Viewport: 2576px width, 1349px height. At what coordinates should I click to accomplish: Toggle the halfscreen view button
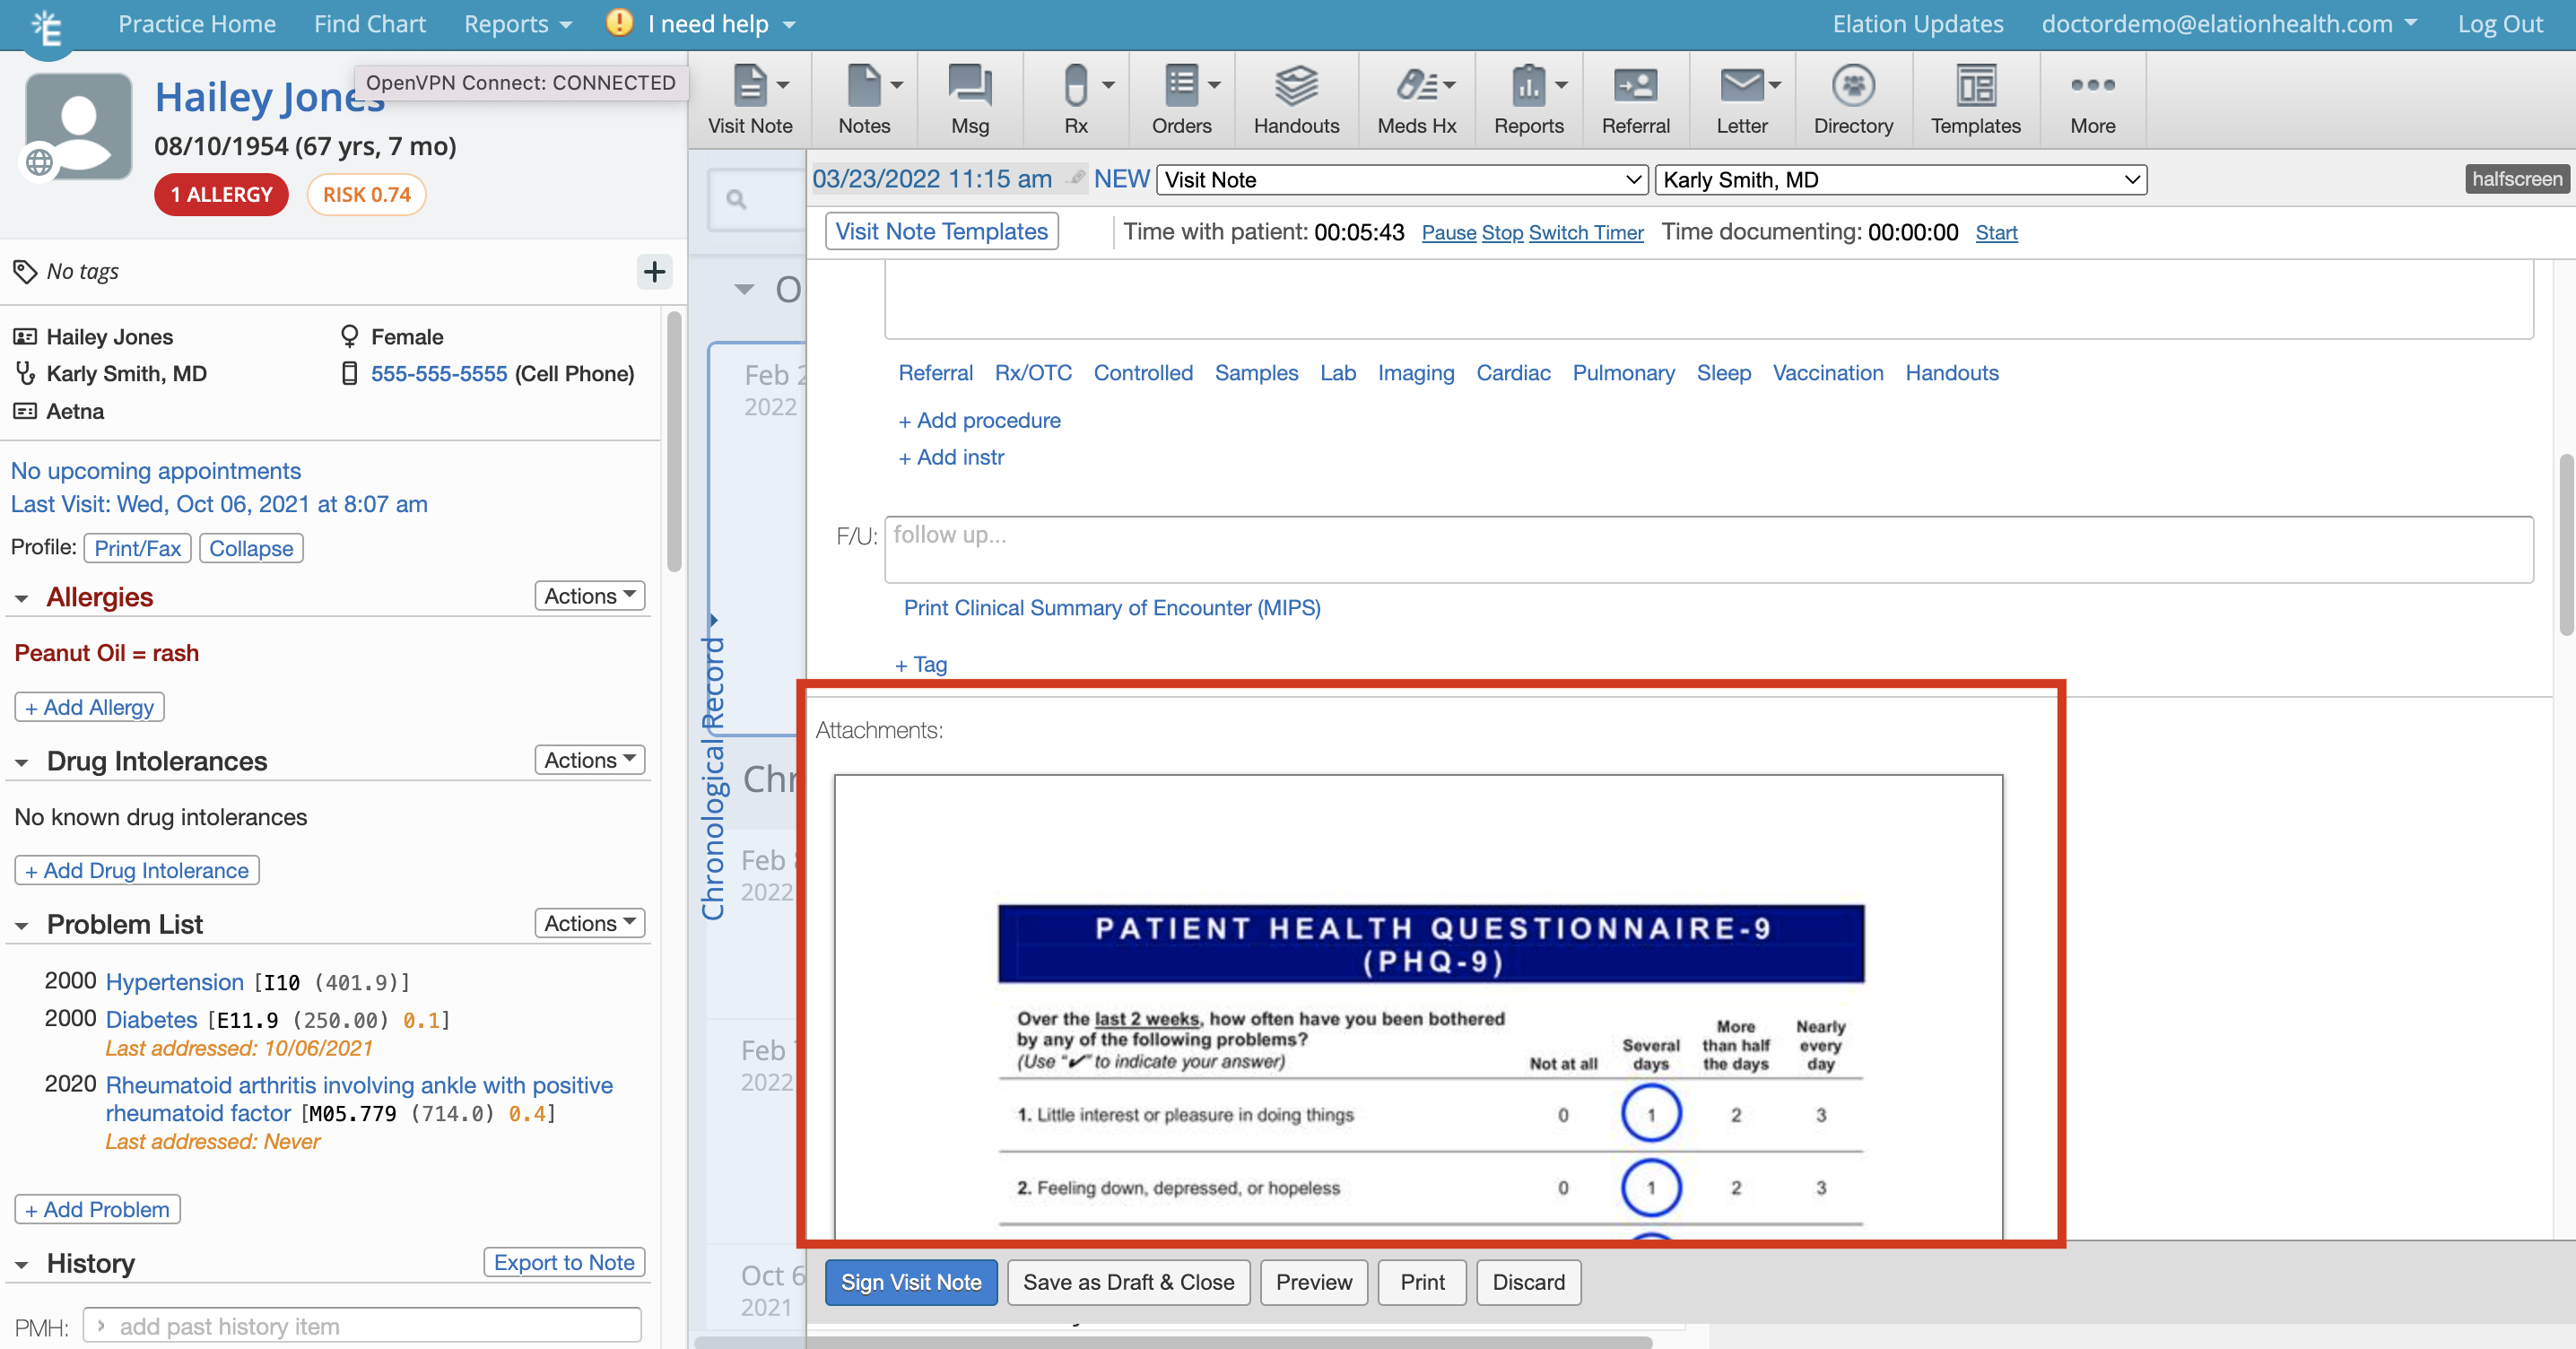click(2516, 179)
